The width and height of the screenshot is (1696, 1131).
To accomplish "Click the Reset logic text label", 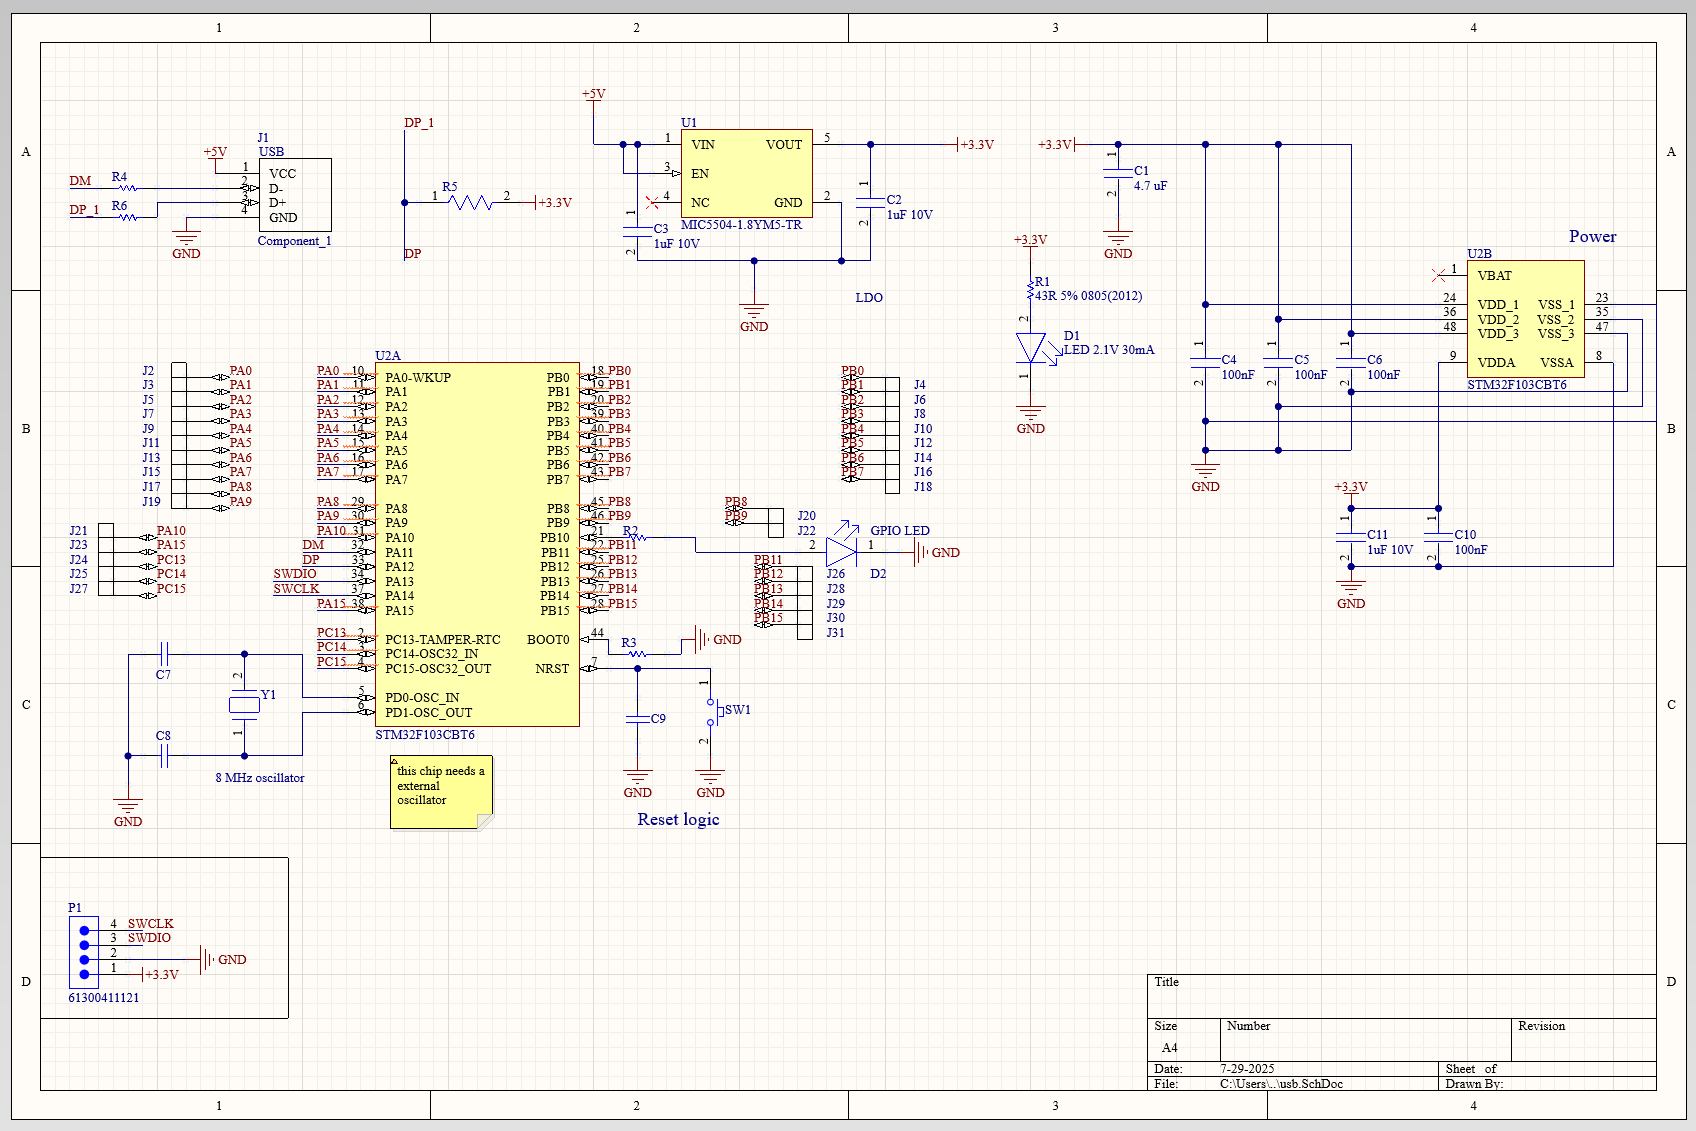I will pyautogui.click(x=678, y=818).
